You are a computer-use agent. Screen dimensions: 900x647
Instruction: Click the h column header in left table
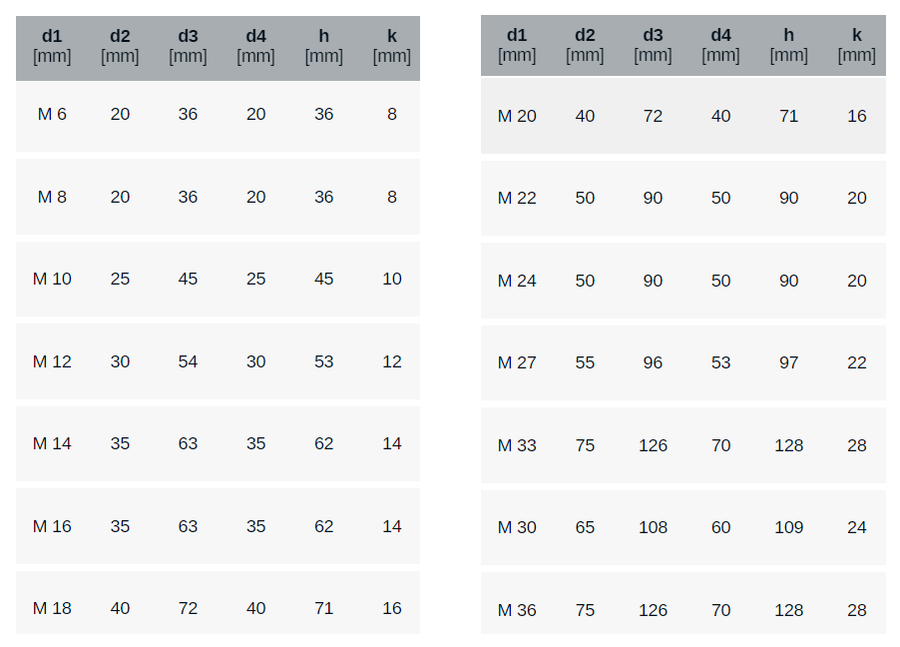[x=324, y=46]
